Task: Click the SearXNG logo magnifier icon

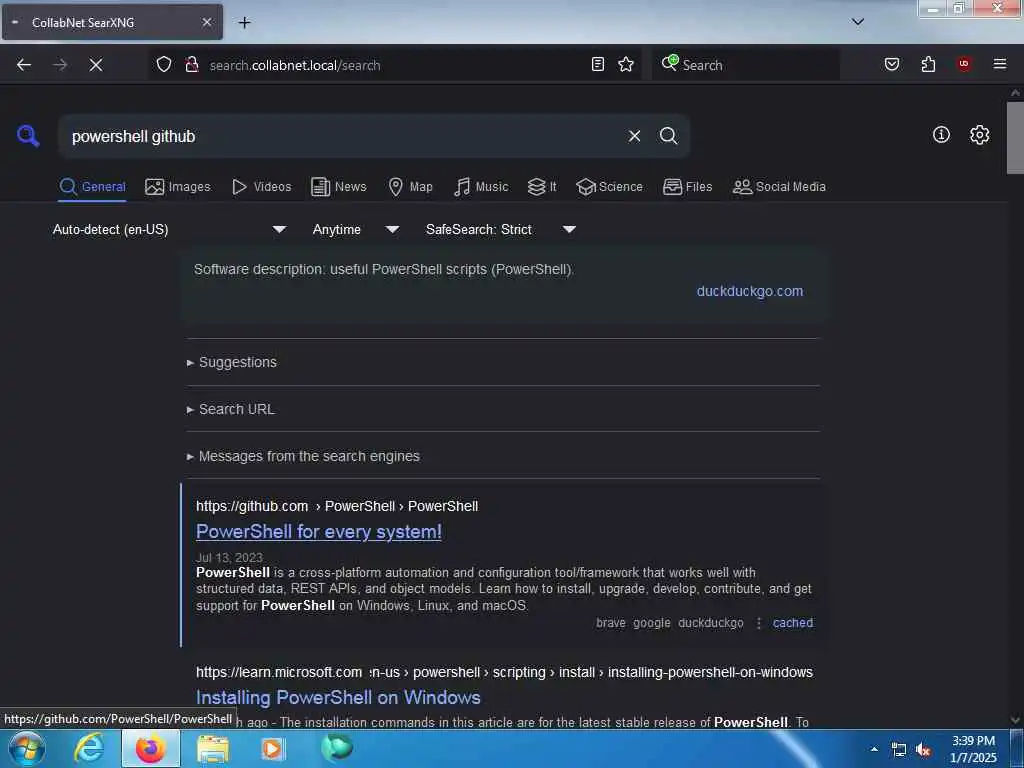Action: [28, 136]
